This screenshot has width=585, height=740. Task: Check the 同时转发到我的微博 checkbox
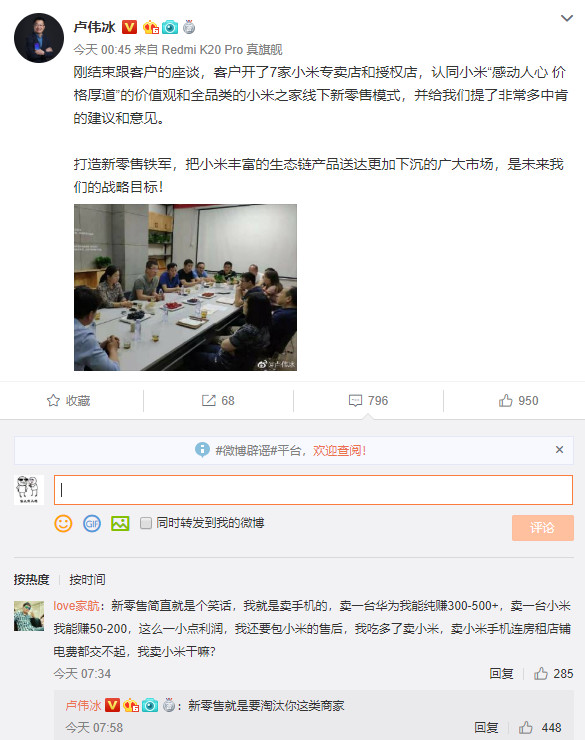(146, 523)
